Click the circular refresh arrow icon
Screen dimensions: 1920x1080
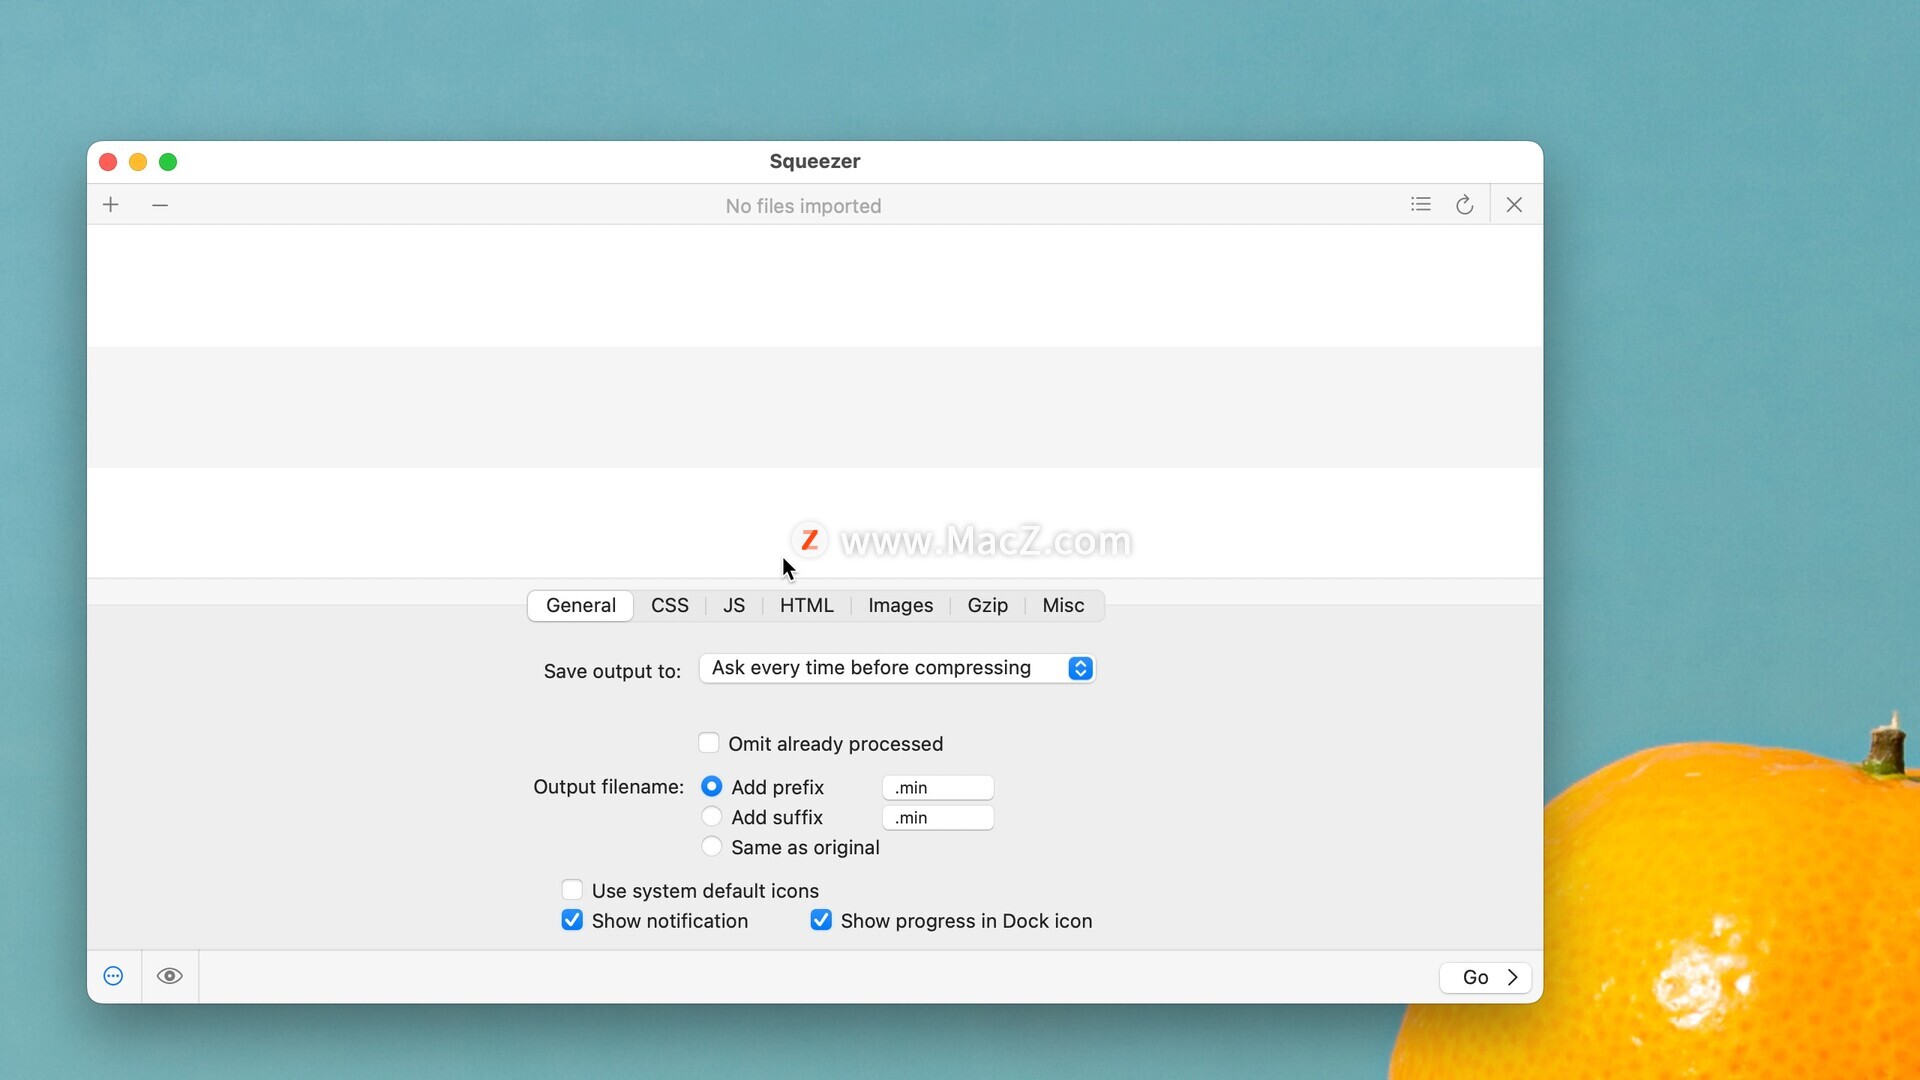point(1465,205)
